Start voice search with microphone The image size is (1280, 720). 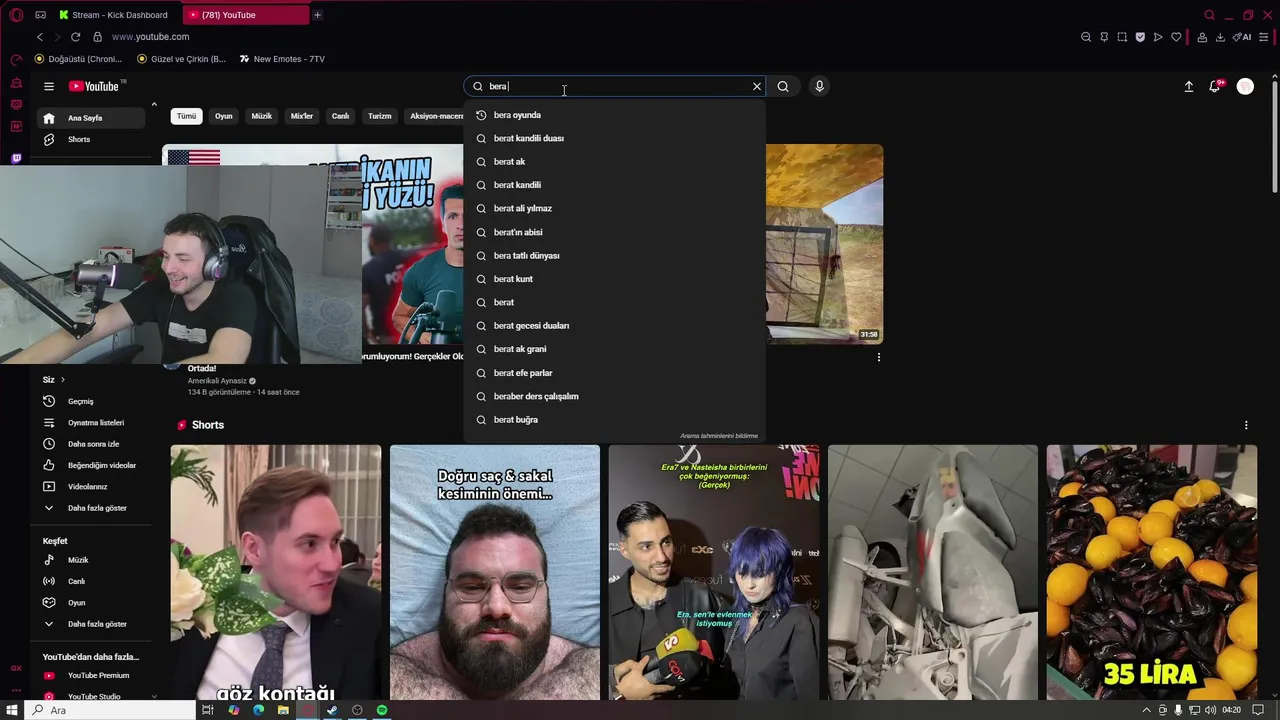click(819, 86)
